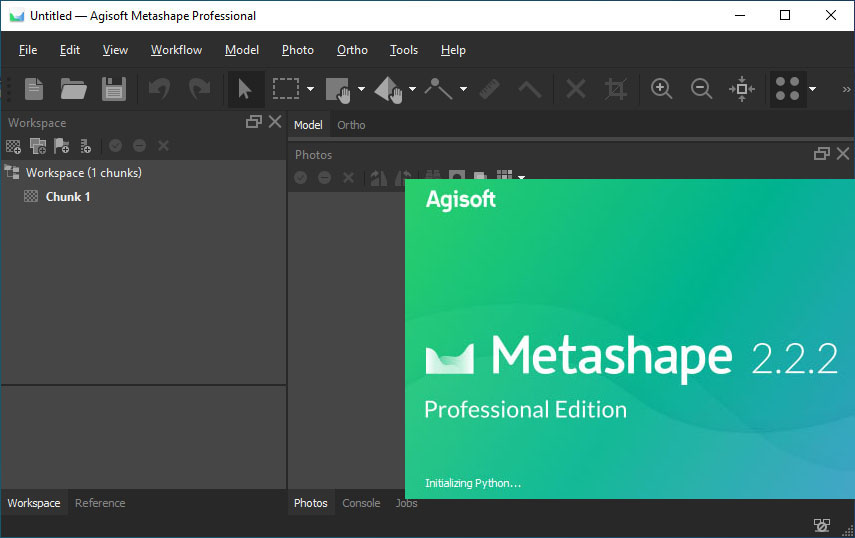Viewport: 855px width, 538px height.
Task: Click the Add Photos icon in Workspace
Action: (x=38, y=146)
